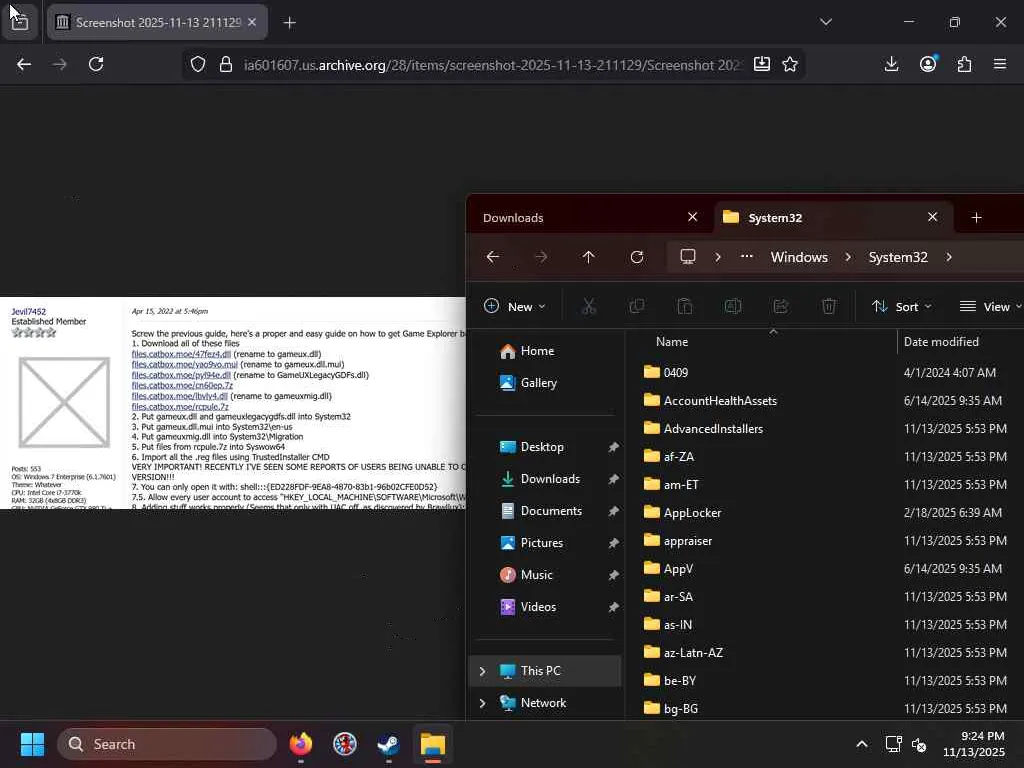Click the taskbar Search box
This screenshot has height=768, width=1024.
[167, 744]
